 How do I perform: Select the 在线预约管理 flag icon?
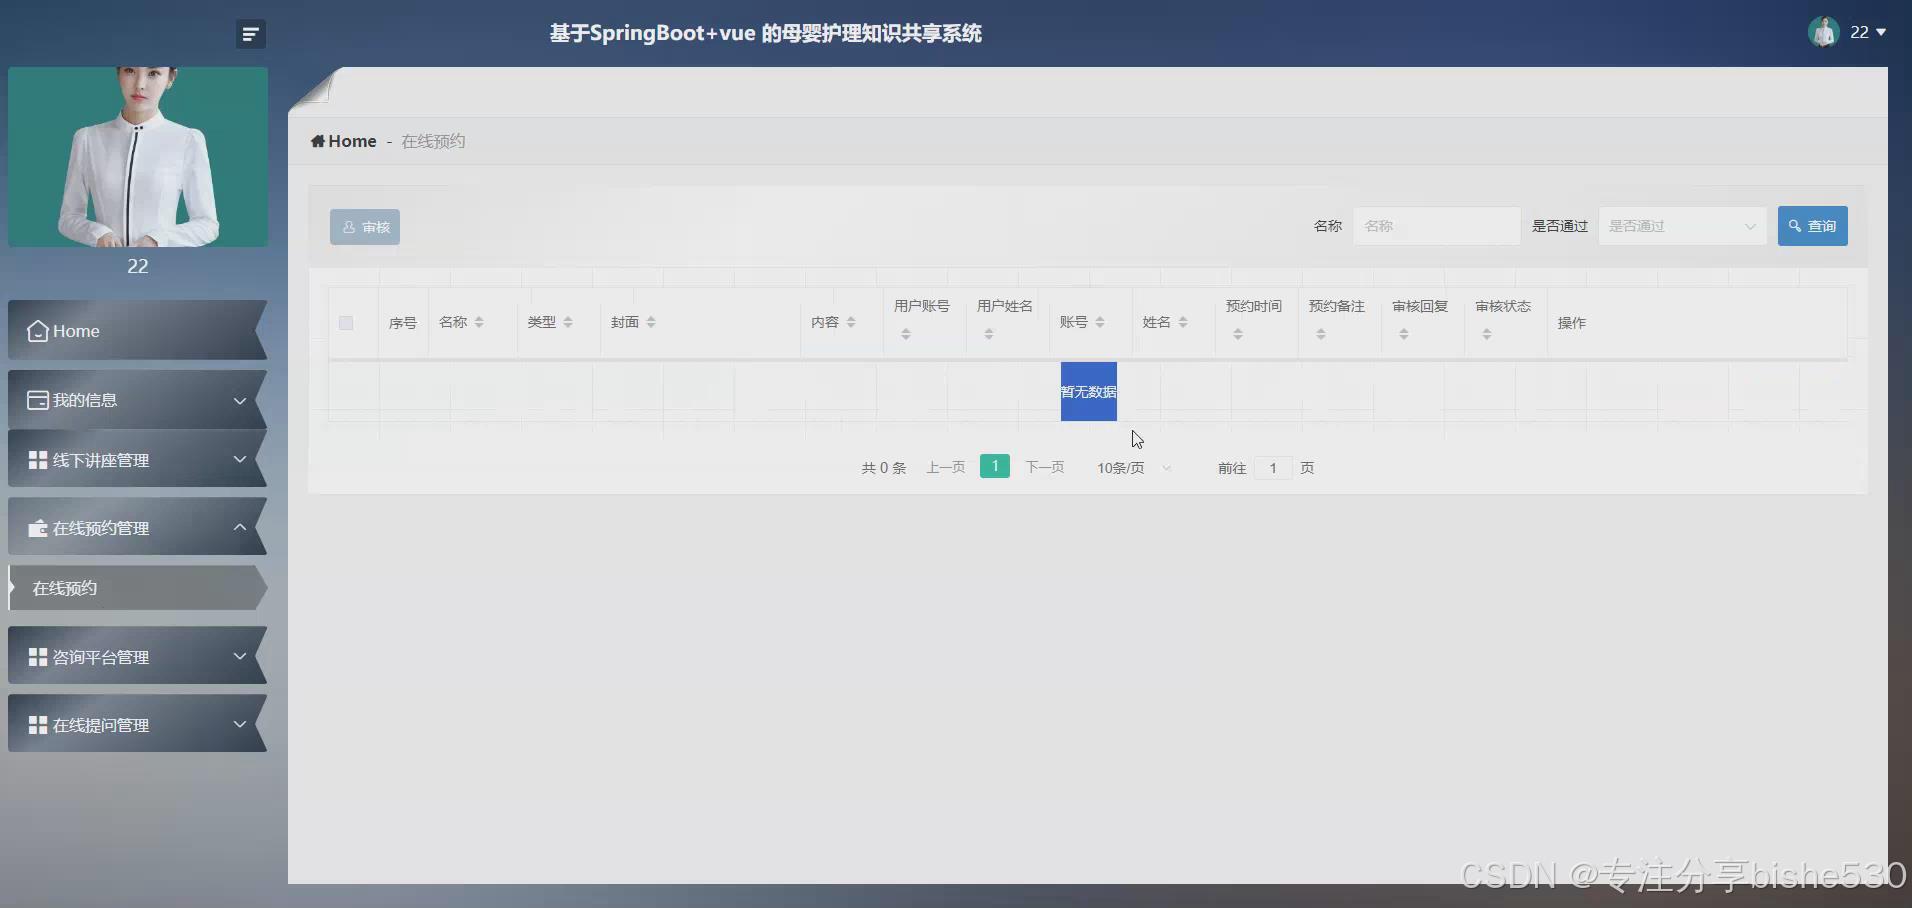pos(37,528)
